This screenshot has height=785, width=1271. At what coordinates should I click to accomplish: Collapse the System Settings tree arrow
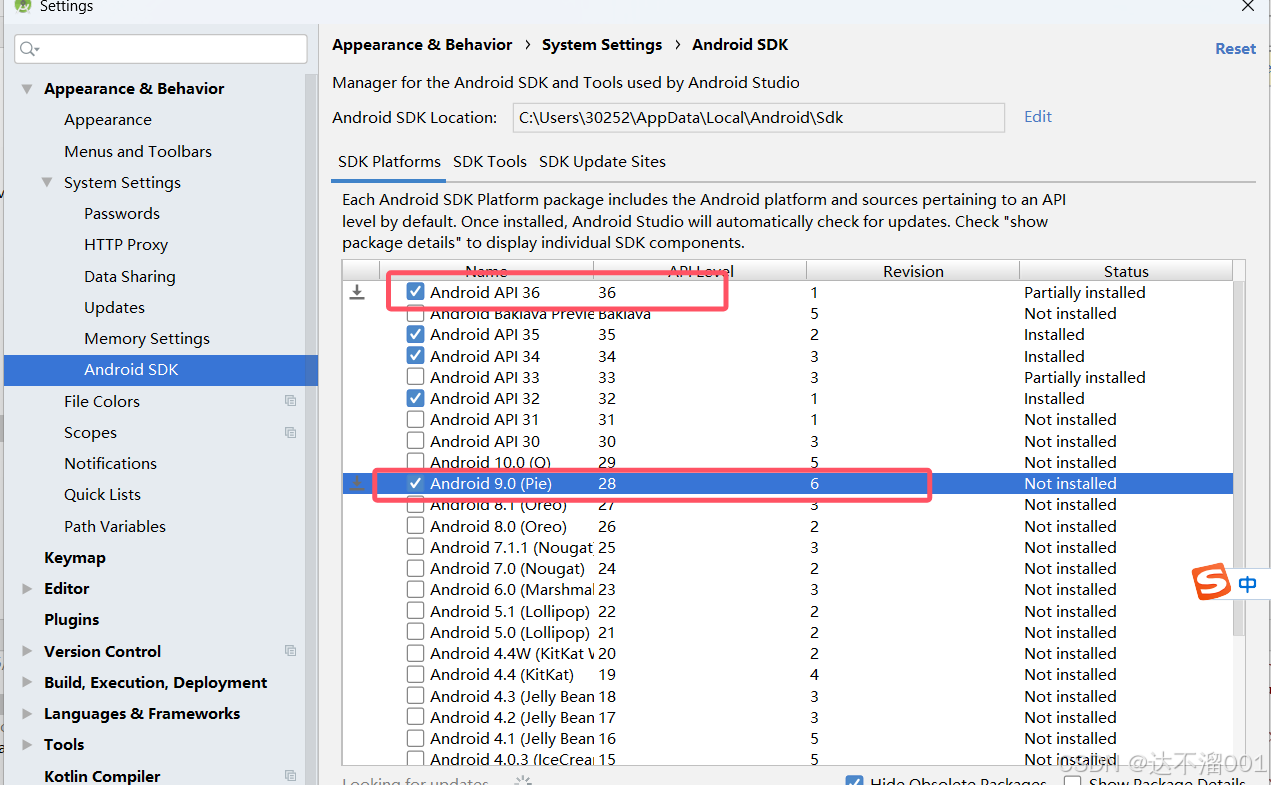coord(47,182)
